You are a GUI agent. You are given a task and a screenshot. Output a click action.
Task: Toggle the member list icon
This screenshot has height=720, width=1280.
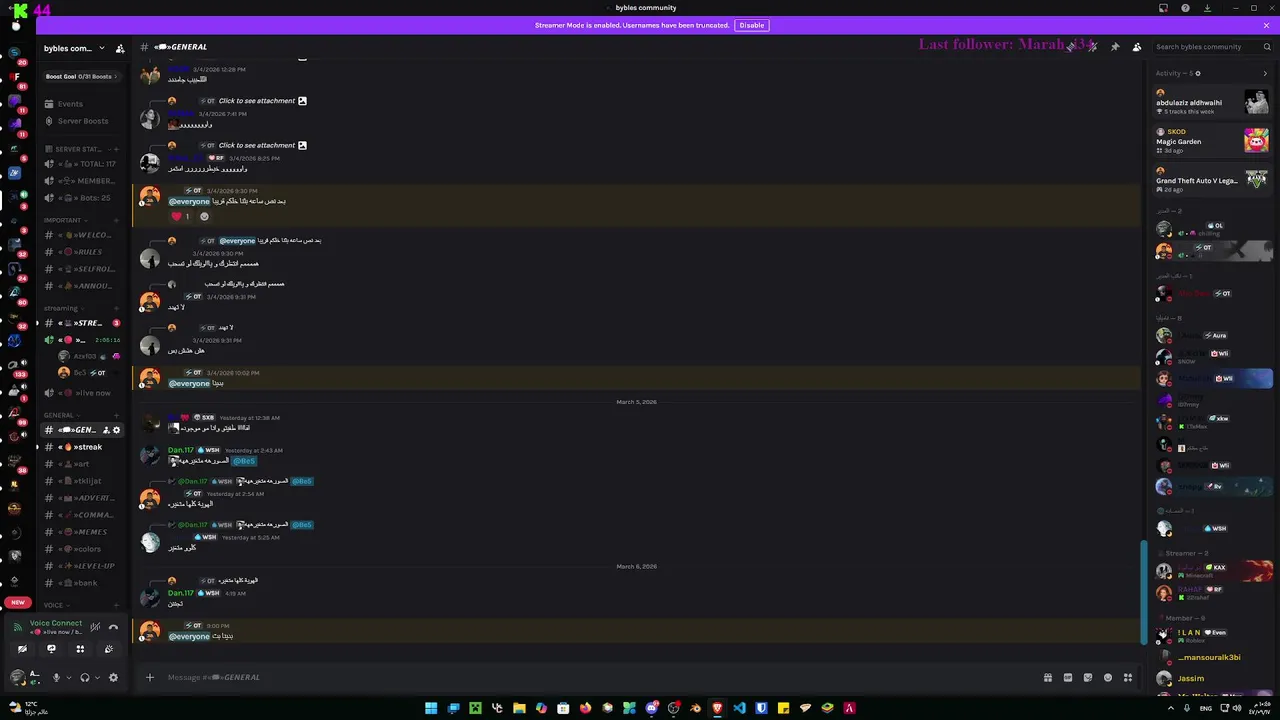click(x=1137, y=47)
